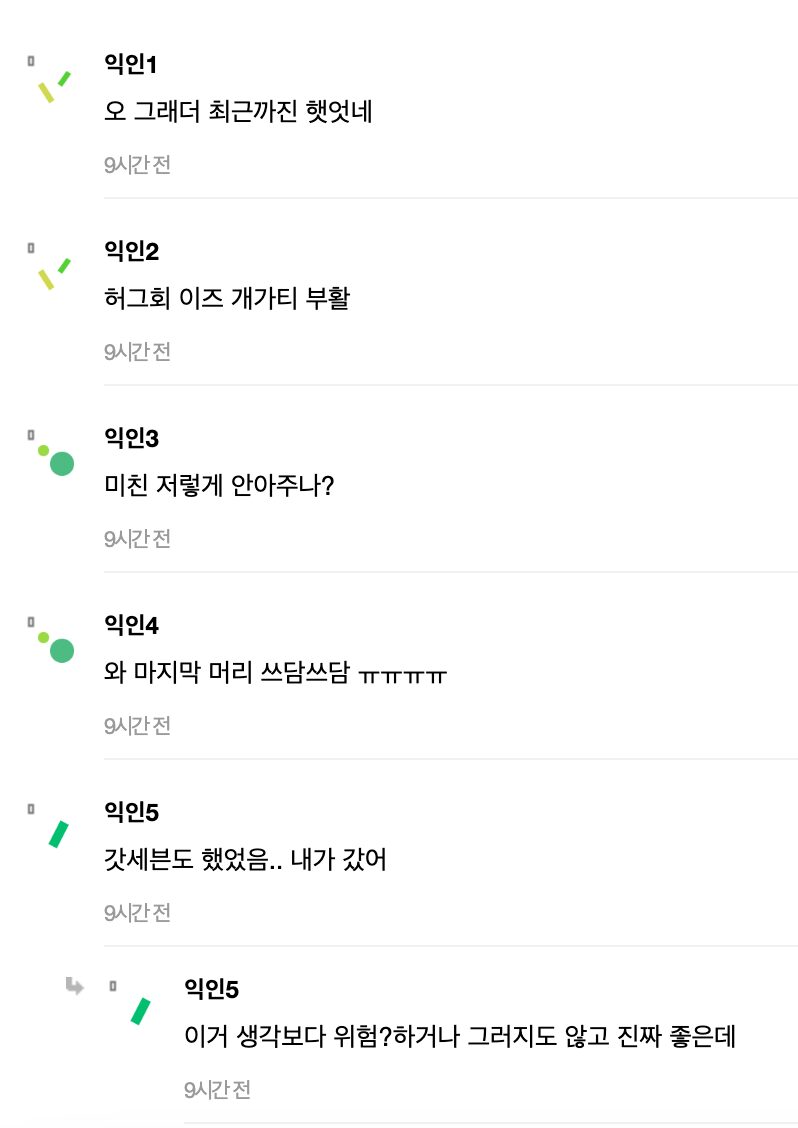Select the comment 미친 저렇게 안아주나?

click(219, 486)
